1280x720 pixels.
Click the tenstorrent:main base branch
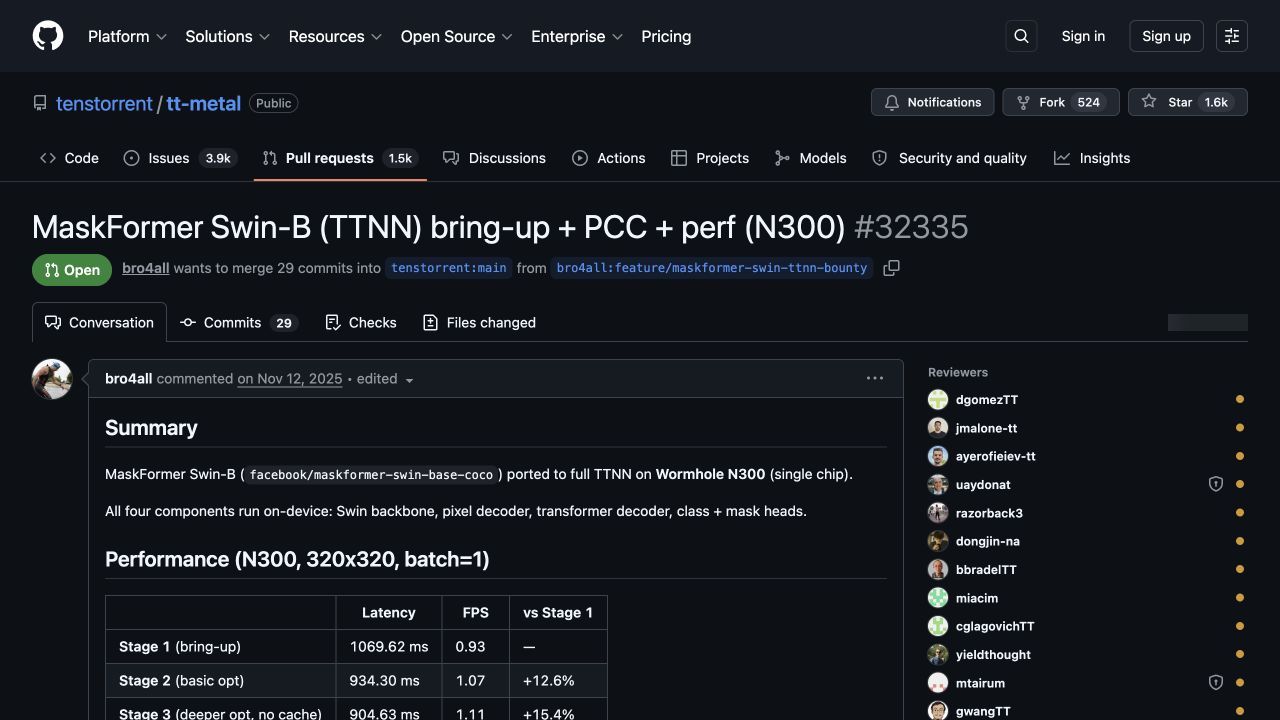(x=449, y=268)
